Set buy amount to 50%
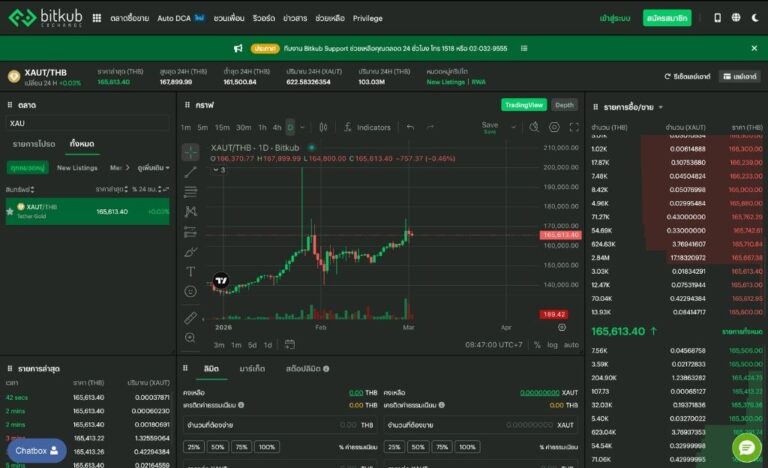The image size is (768, 468). point(217,447)
